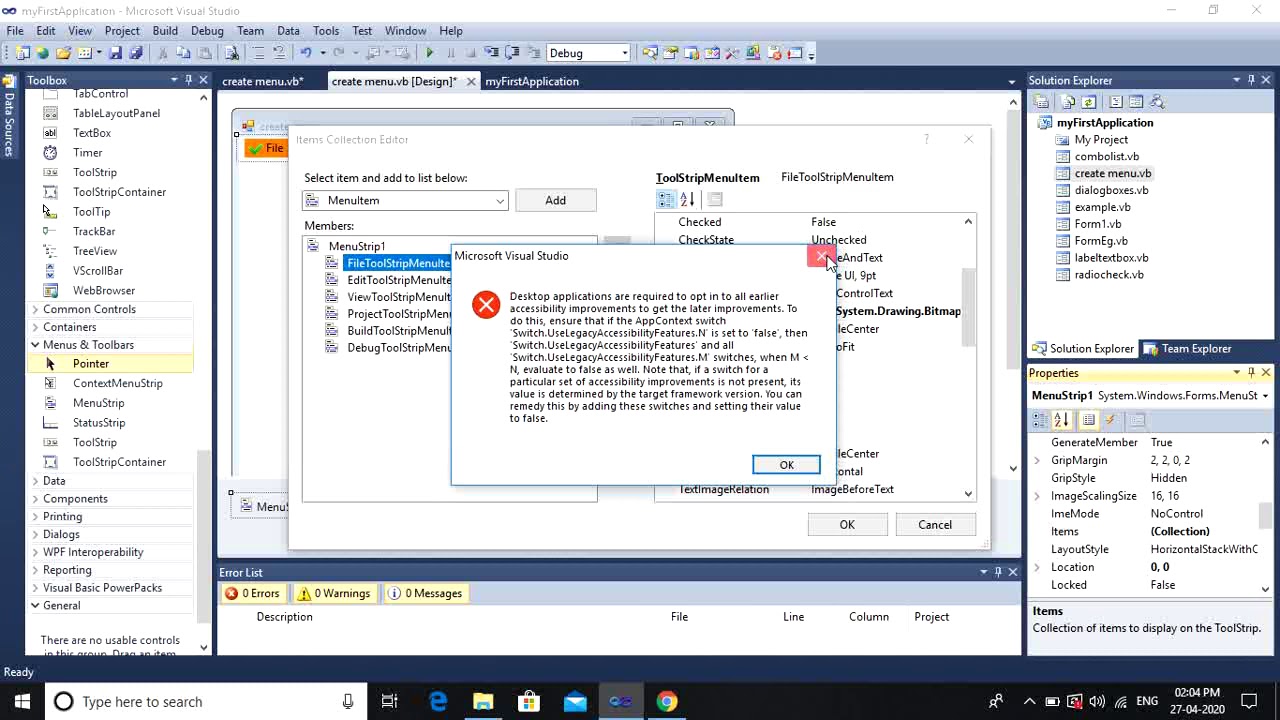Toggle Alphabetical sort in Items Collection Editor

point(687,199)
